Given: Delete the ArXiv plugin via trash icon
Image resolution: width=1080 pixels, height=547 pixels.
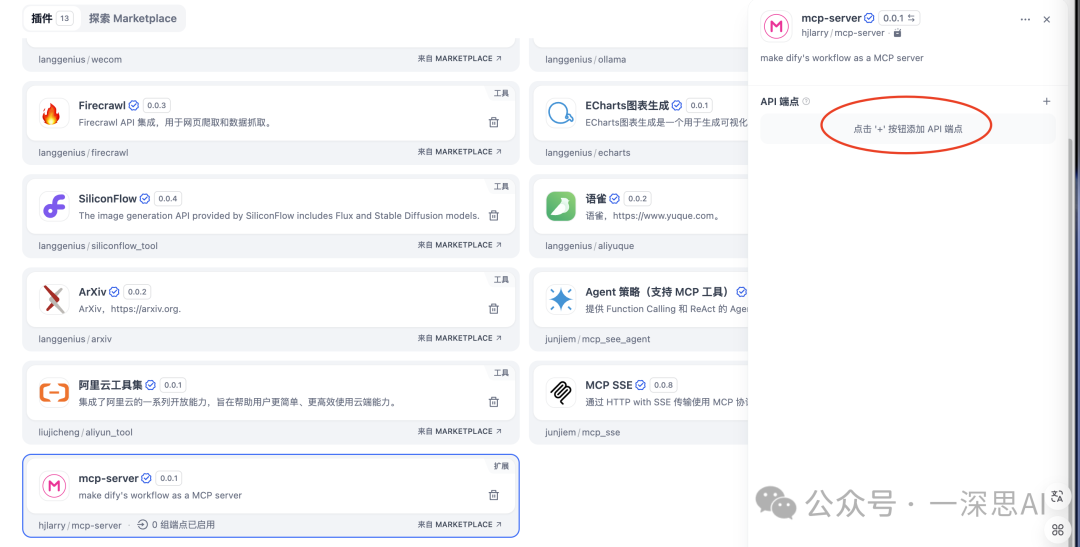Looking at the screenshot, I should click(x=493, y=309).
